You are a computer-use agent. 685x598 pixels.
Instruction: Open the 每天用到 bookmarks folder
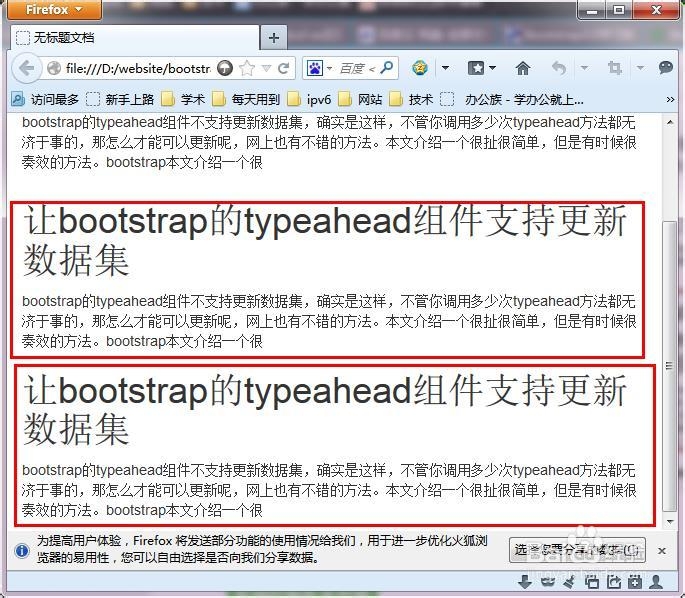(246, 100)
